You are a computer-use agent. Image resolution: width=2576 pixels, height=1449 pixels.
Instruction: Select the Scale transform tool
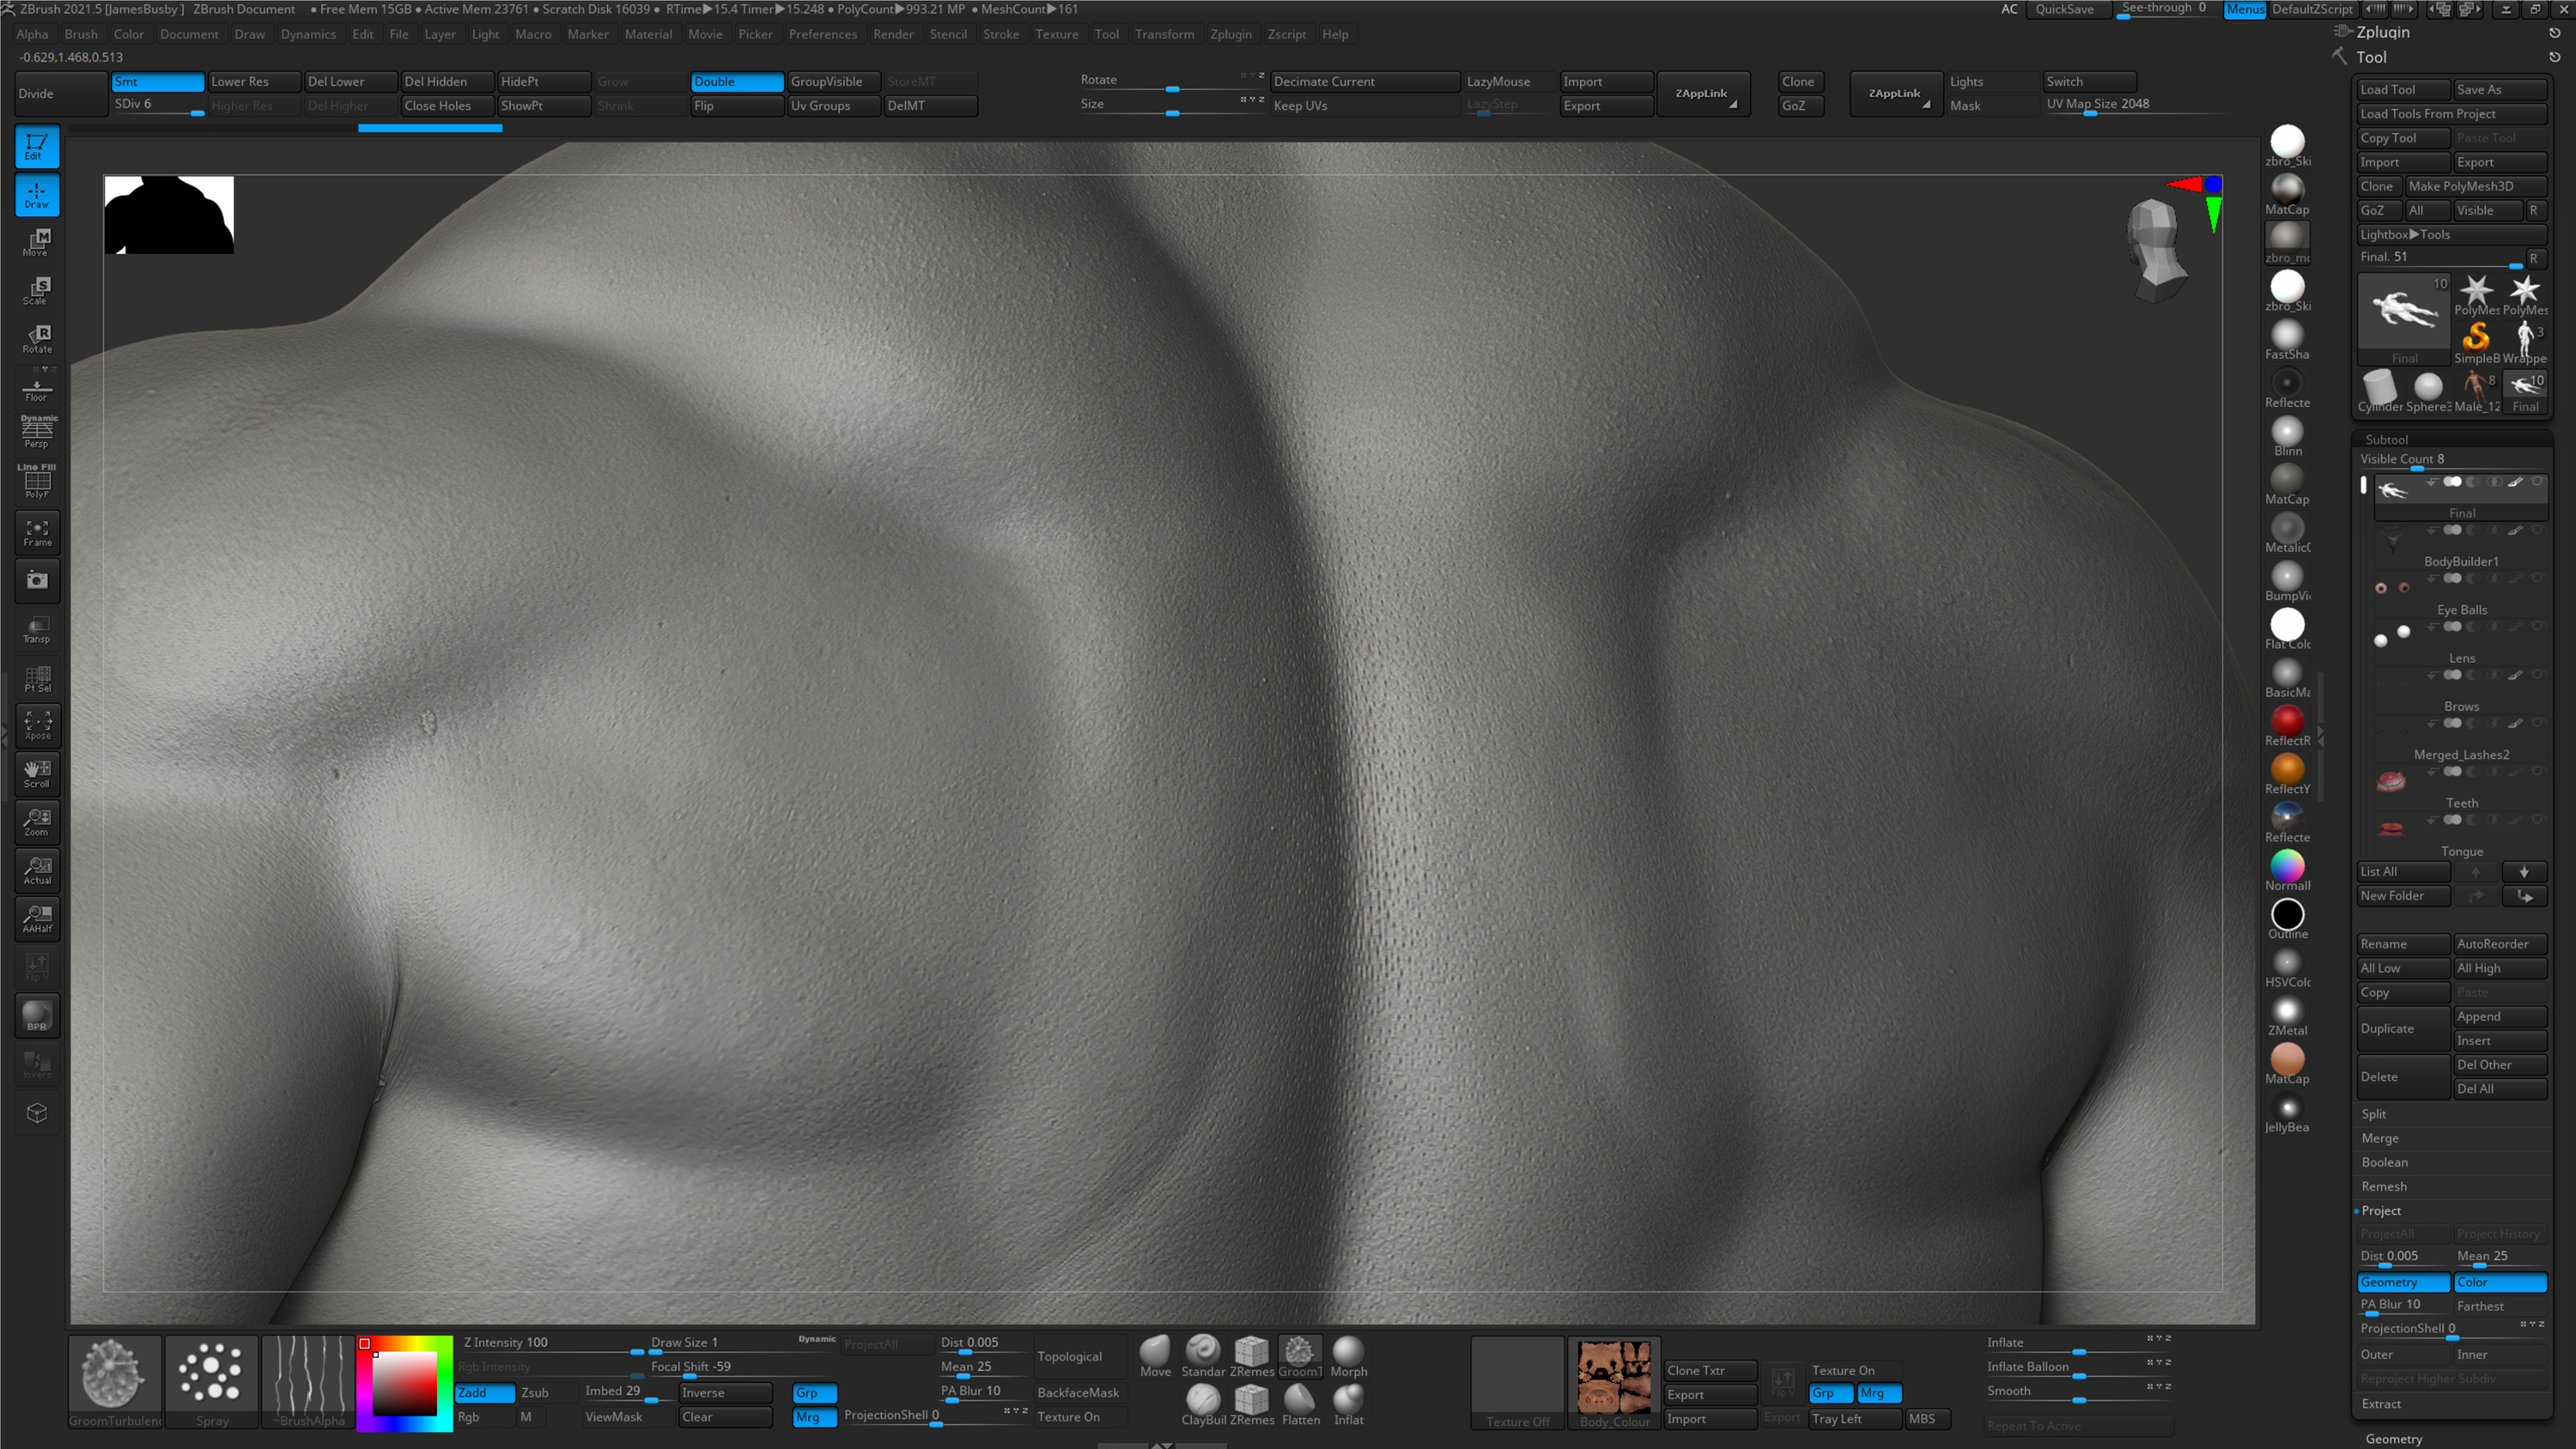click(37, 290)
